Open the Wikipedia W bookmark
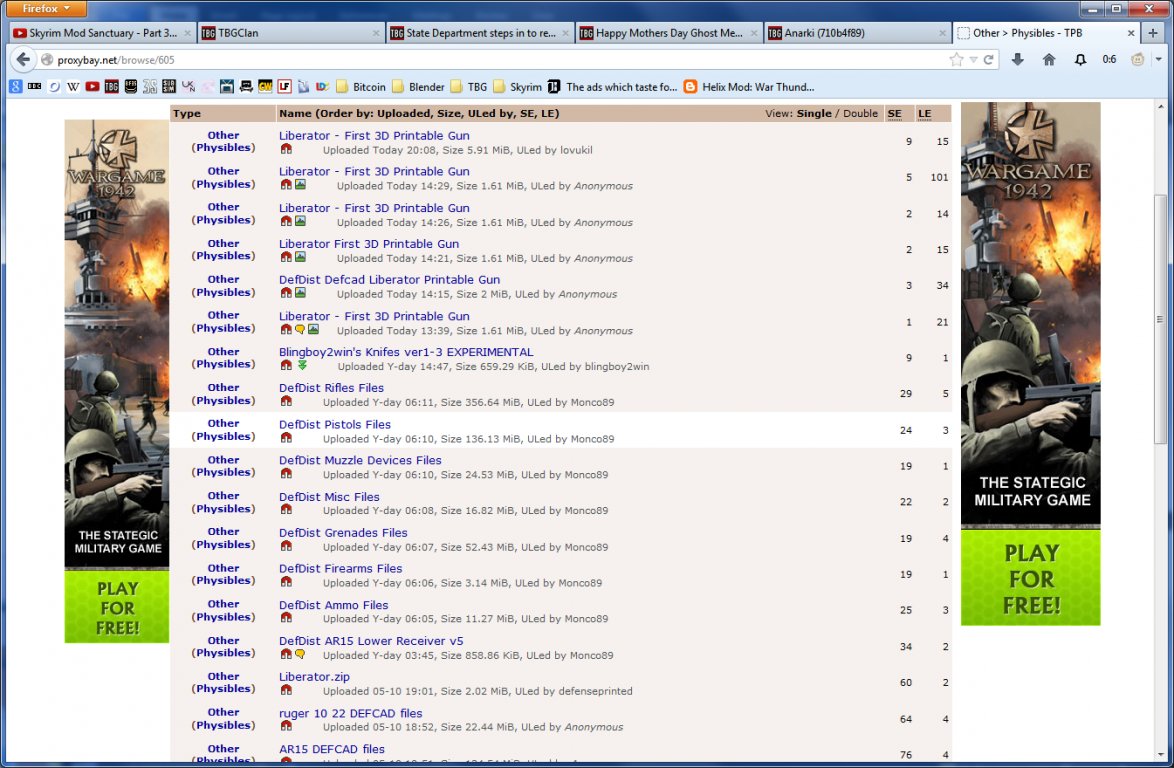 click(73, 87)
